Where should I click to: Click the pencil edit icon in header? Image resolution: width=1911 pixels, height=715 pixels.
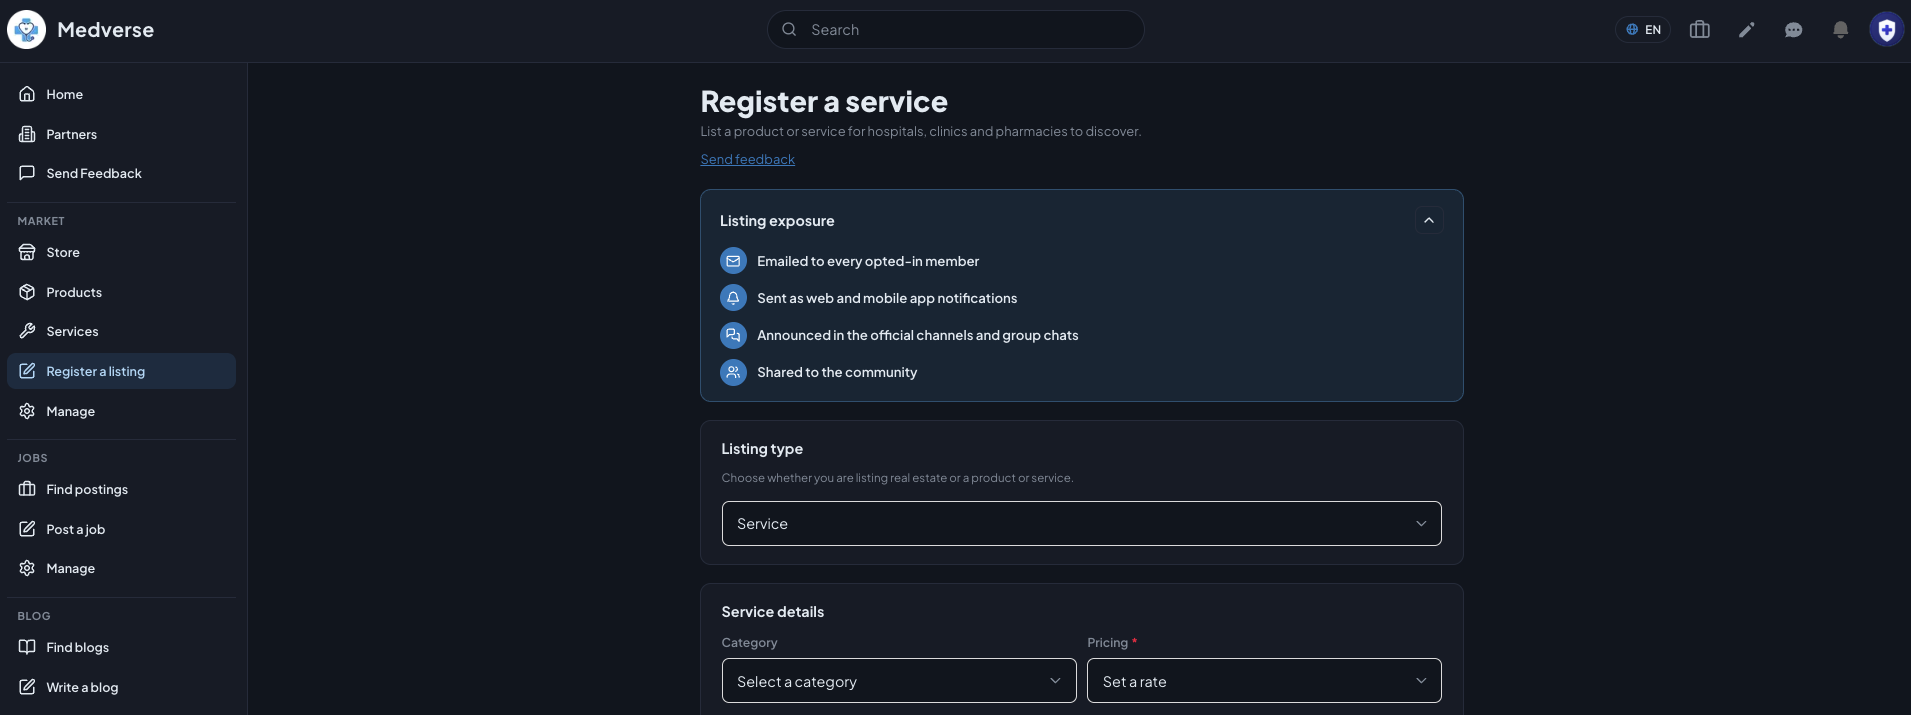pyautogui.click(x=1746, y=30)
